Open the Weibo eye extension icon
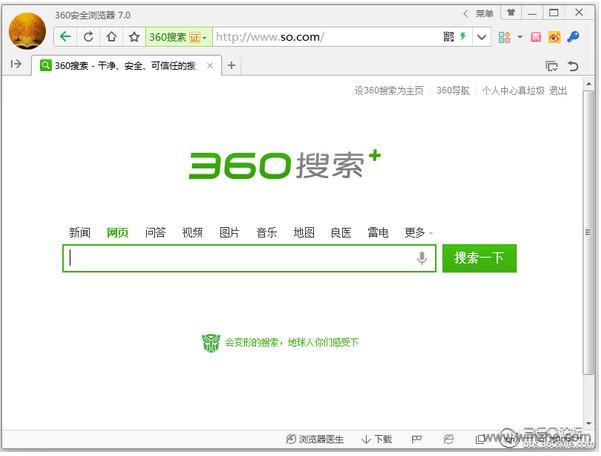Viewport: 601px width, 456px height. coord(554,37)
